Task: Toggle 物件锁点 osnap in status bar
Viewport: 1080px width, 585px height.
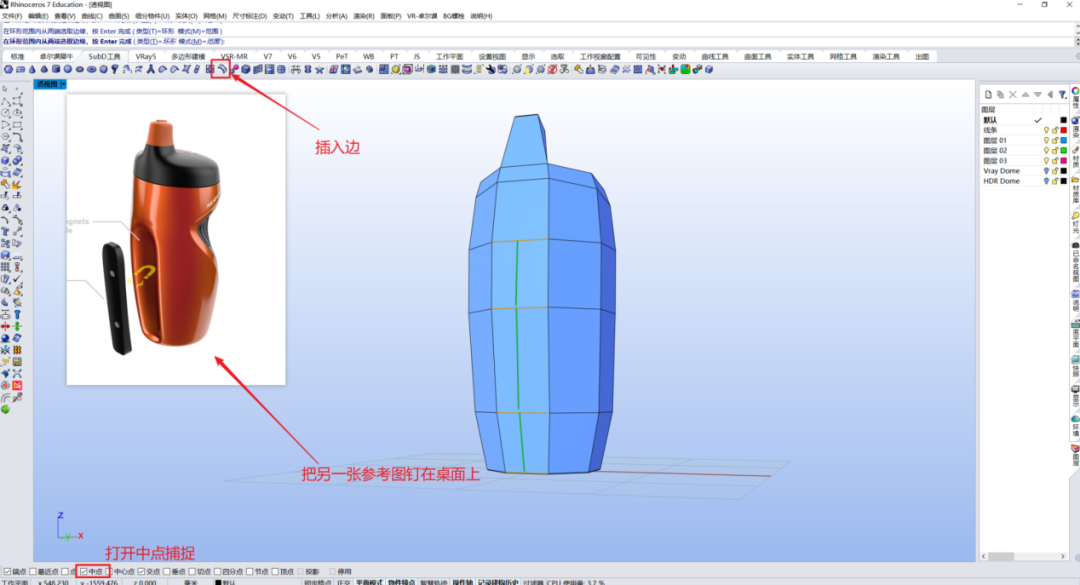Action: point(402,582)
